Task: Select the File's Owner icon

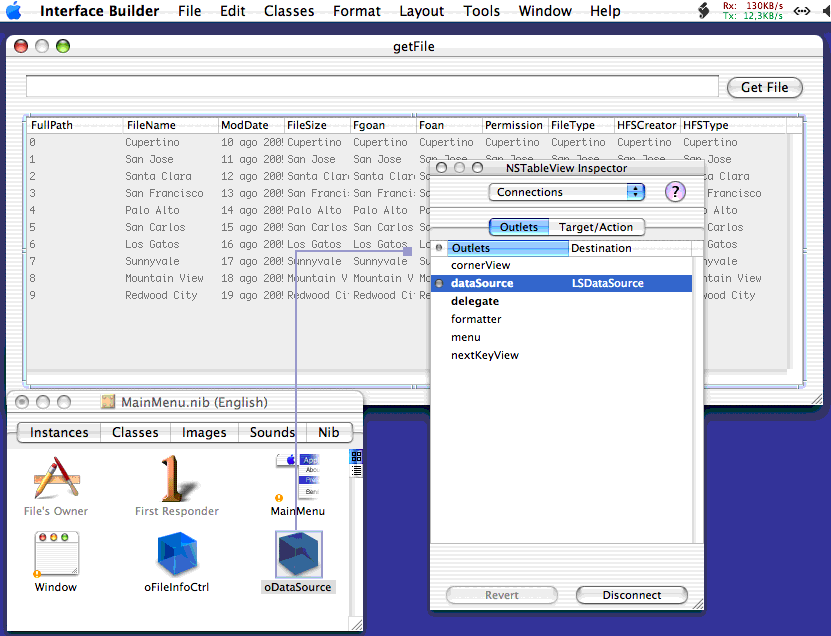Action: pyautogui.click(x=56, y=478)
